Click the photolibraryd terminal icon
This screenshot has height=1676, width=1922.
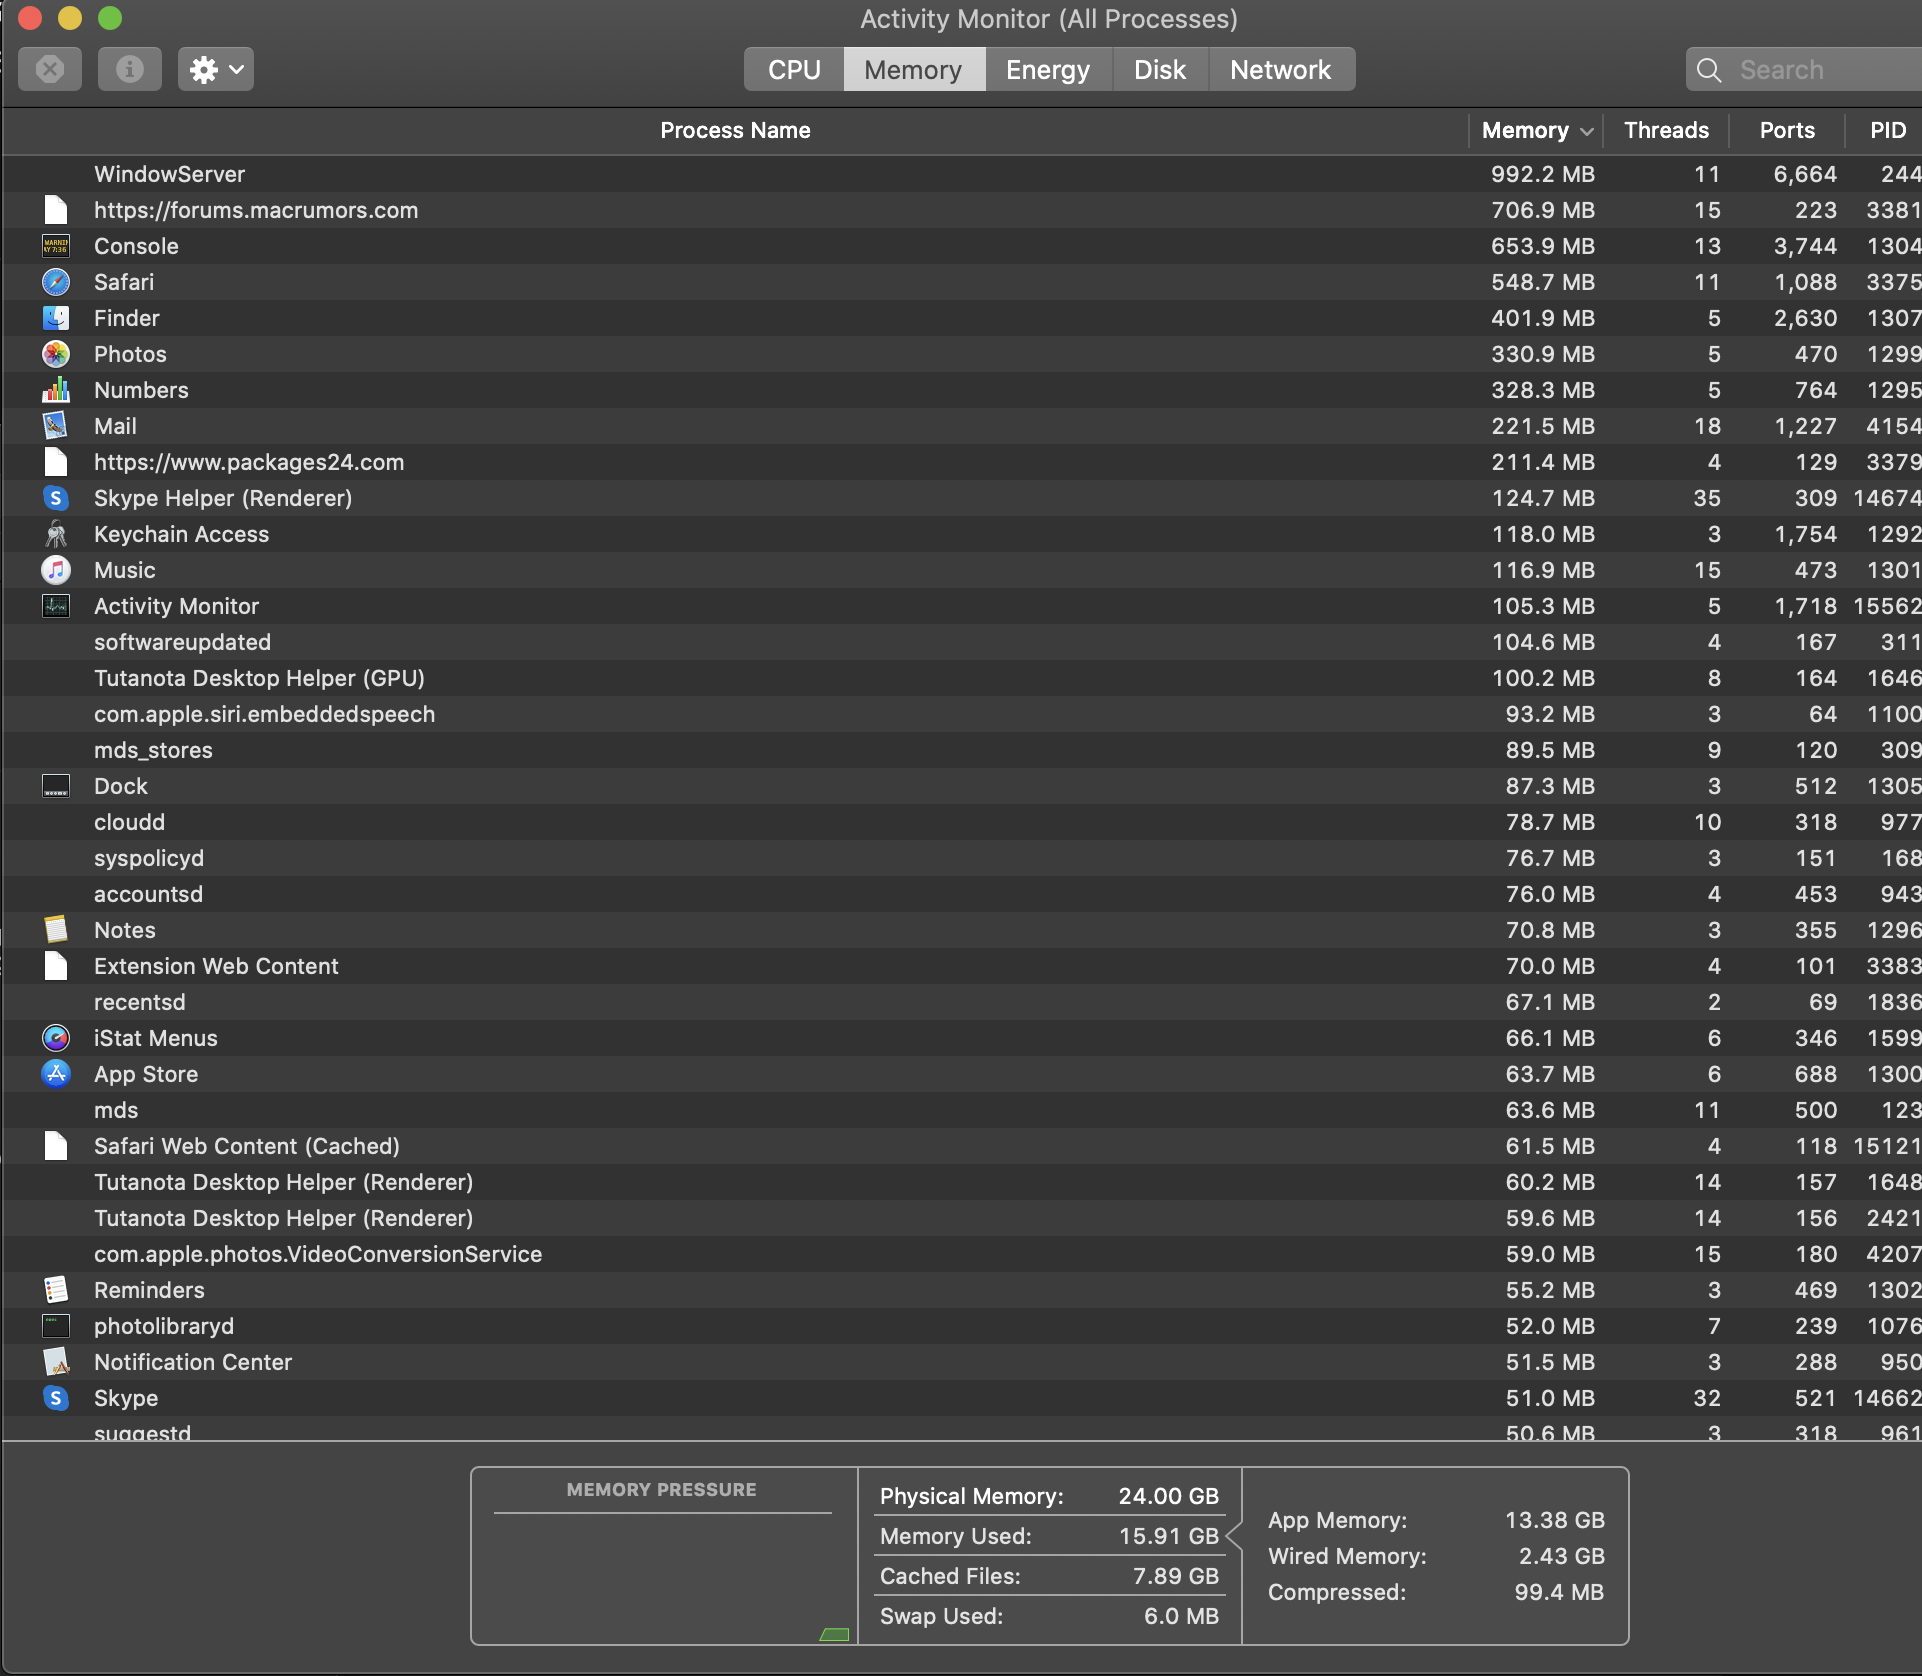[56, 1326]
